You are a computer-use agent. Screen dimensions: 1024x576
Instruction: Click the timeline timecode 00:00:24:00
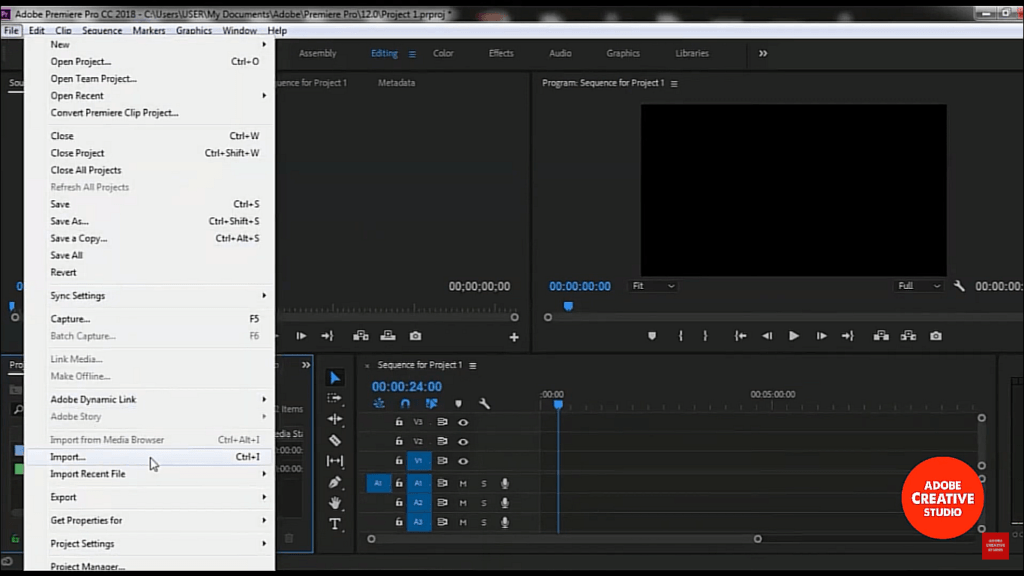coord(407,387)
